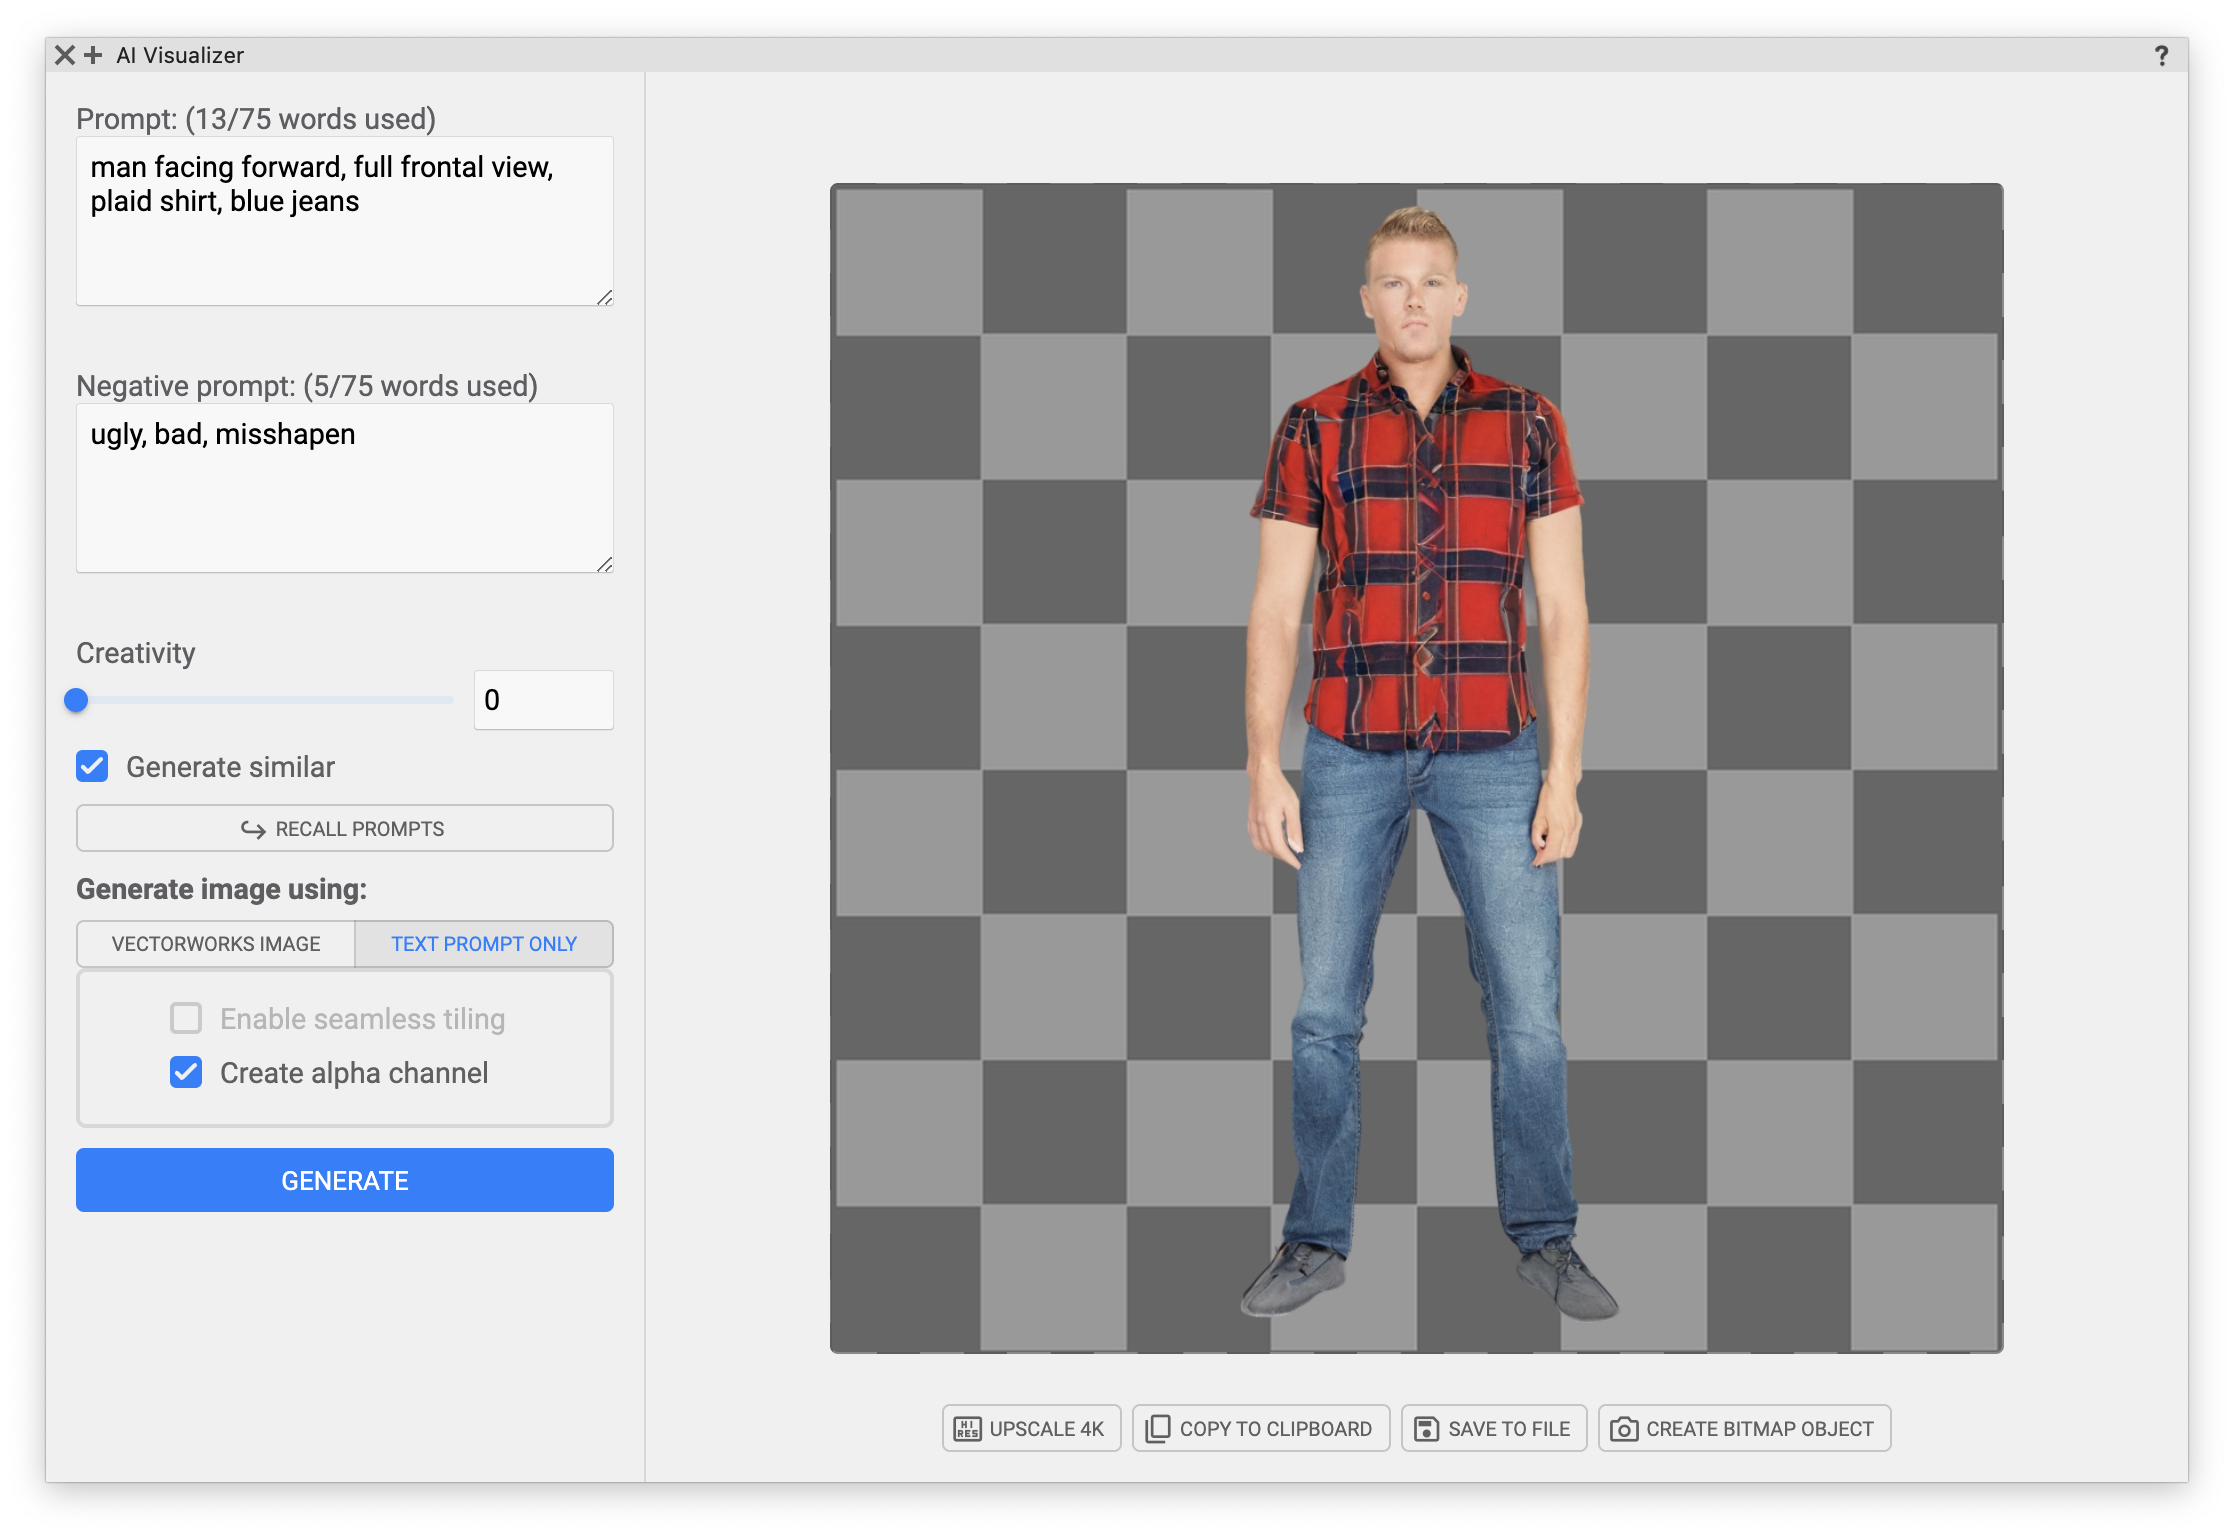Select the Text Prompt Only tab
This screenshot has width=2234, height=1536.
click(484, 944)
